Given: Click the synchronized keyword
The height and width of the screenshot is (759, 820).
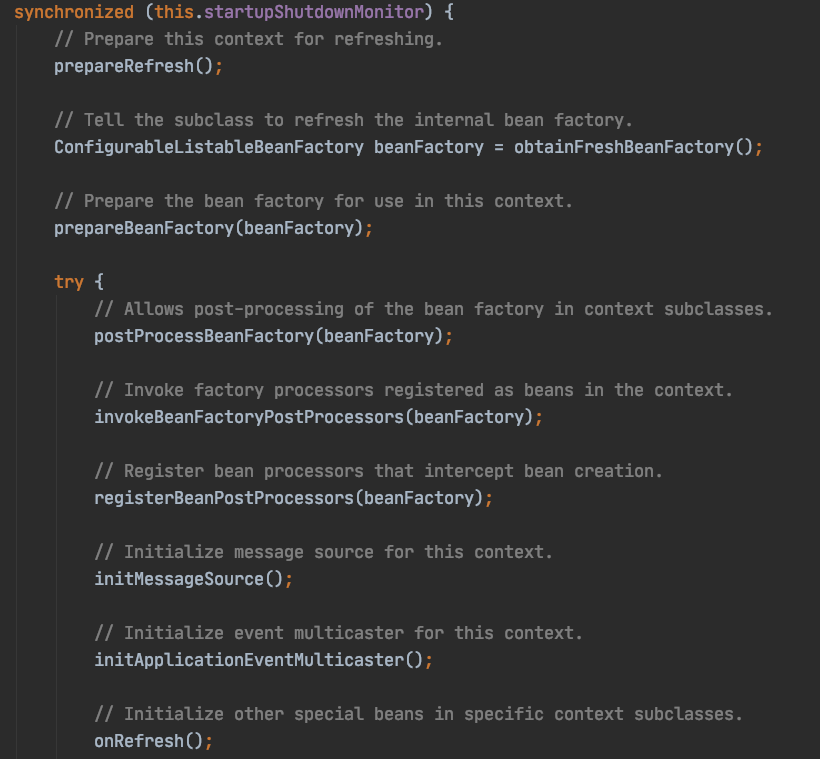Looking at the screenshot, I should point(73,13).
